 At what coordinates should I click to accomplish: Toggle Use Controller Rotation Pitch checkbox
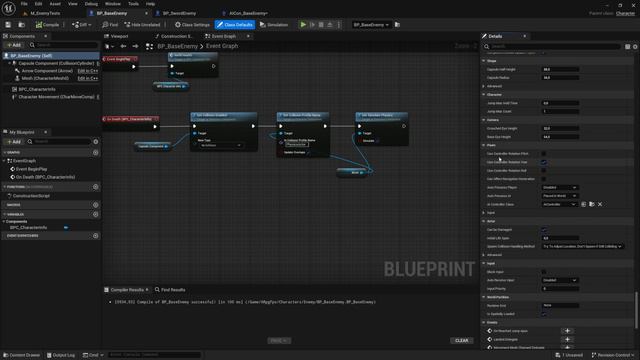click(544, 154)
